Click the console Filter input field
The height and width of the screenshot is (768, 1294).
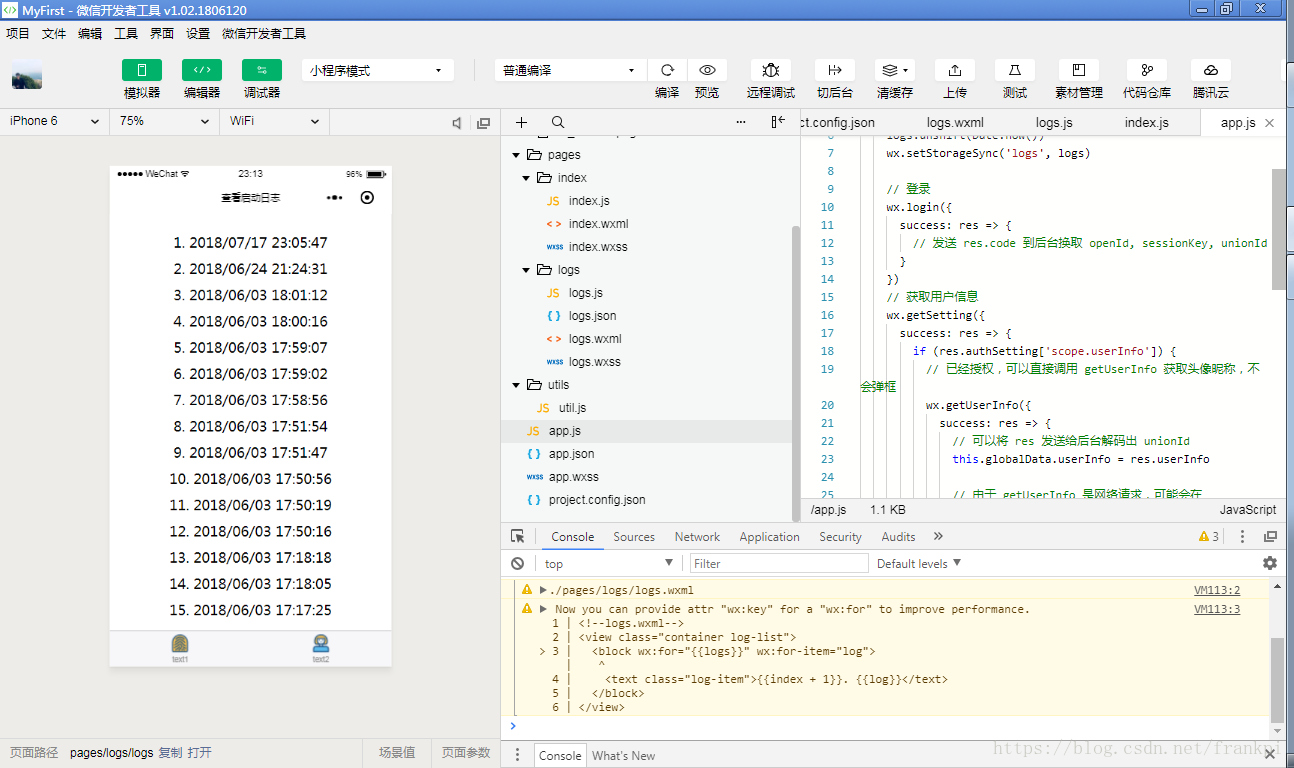coord(779,564)
